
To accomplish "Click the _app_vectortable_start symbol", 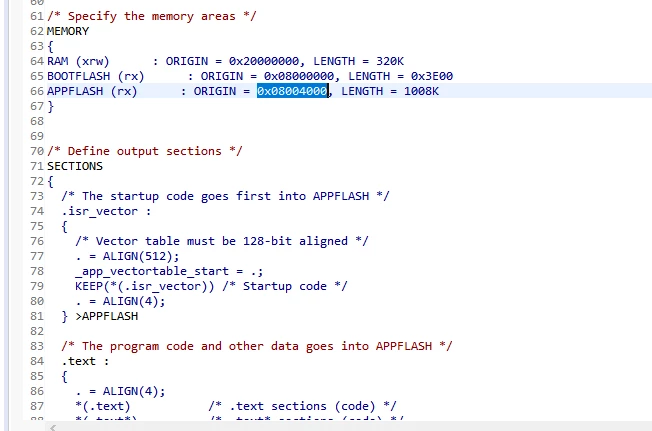I will point(152,271).
